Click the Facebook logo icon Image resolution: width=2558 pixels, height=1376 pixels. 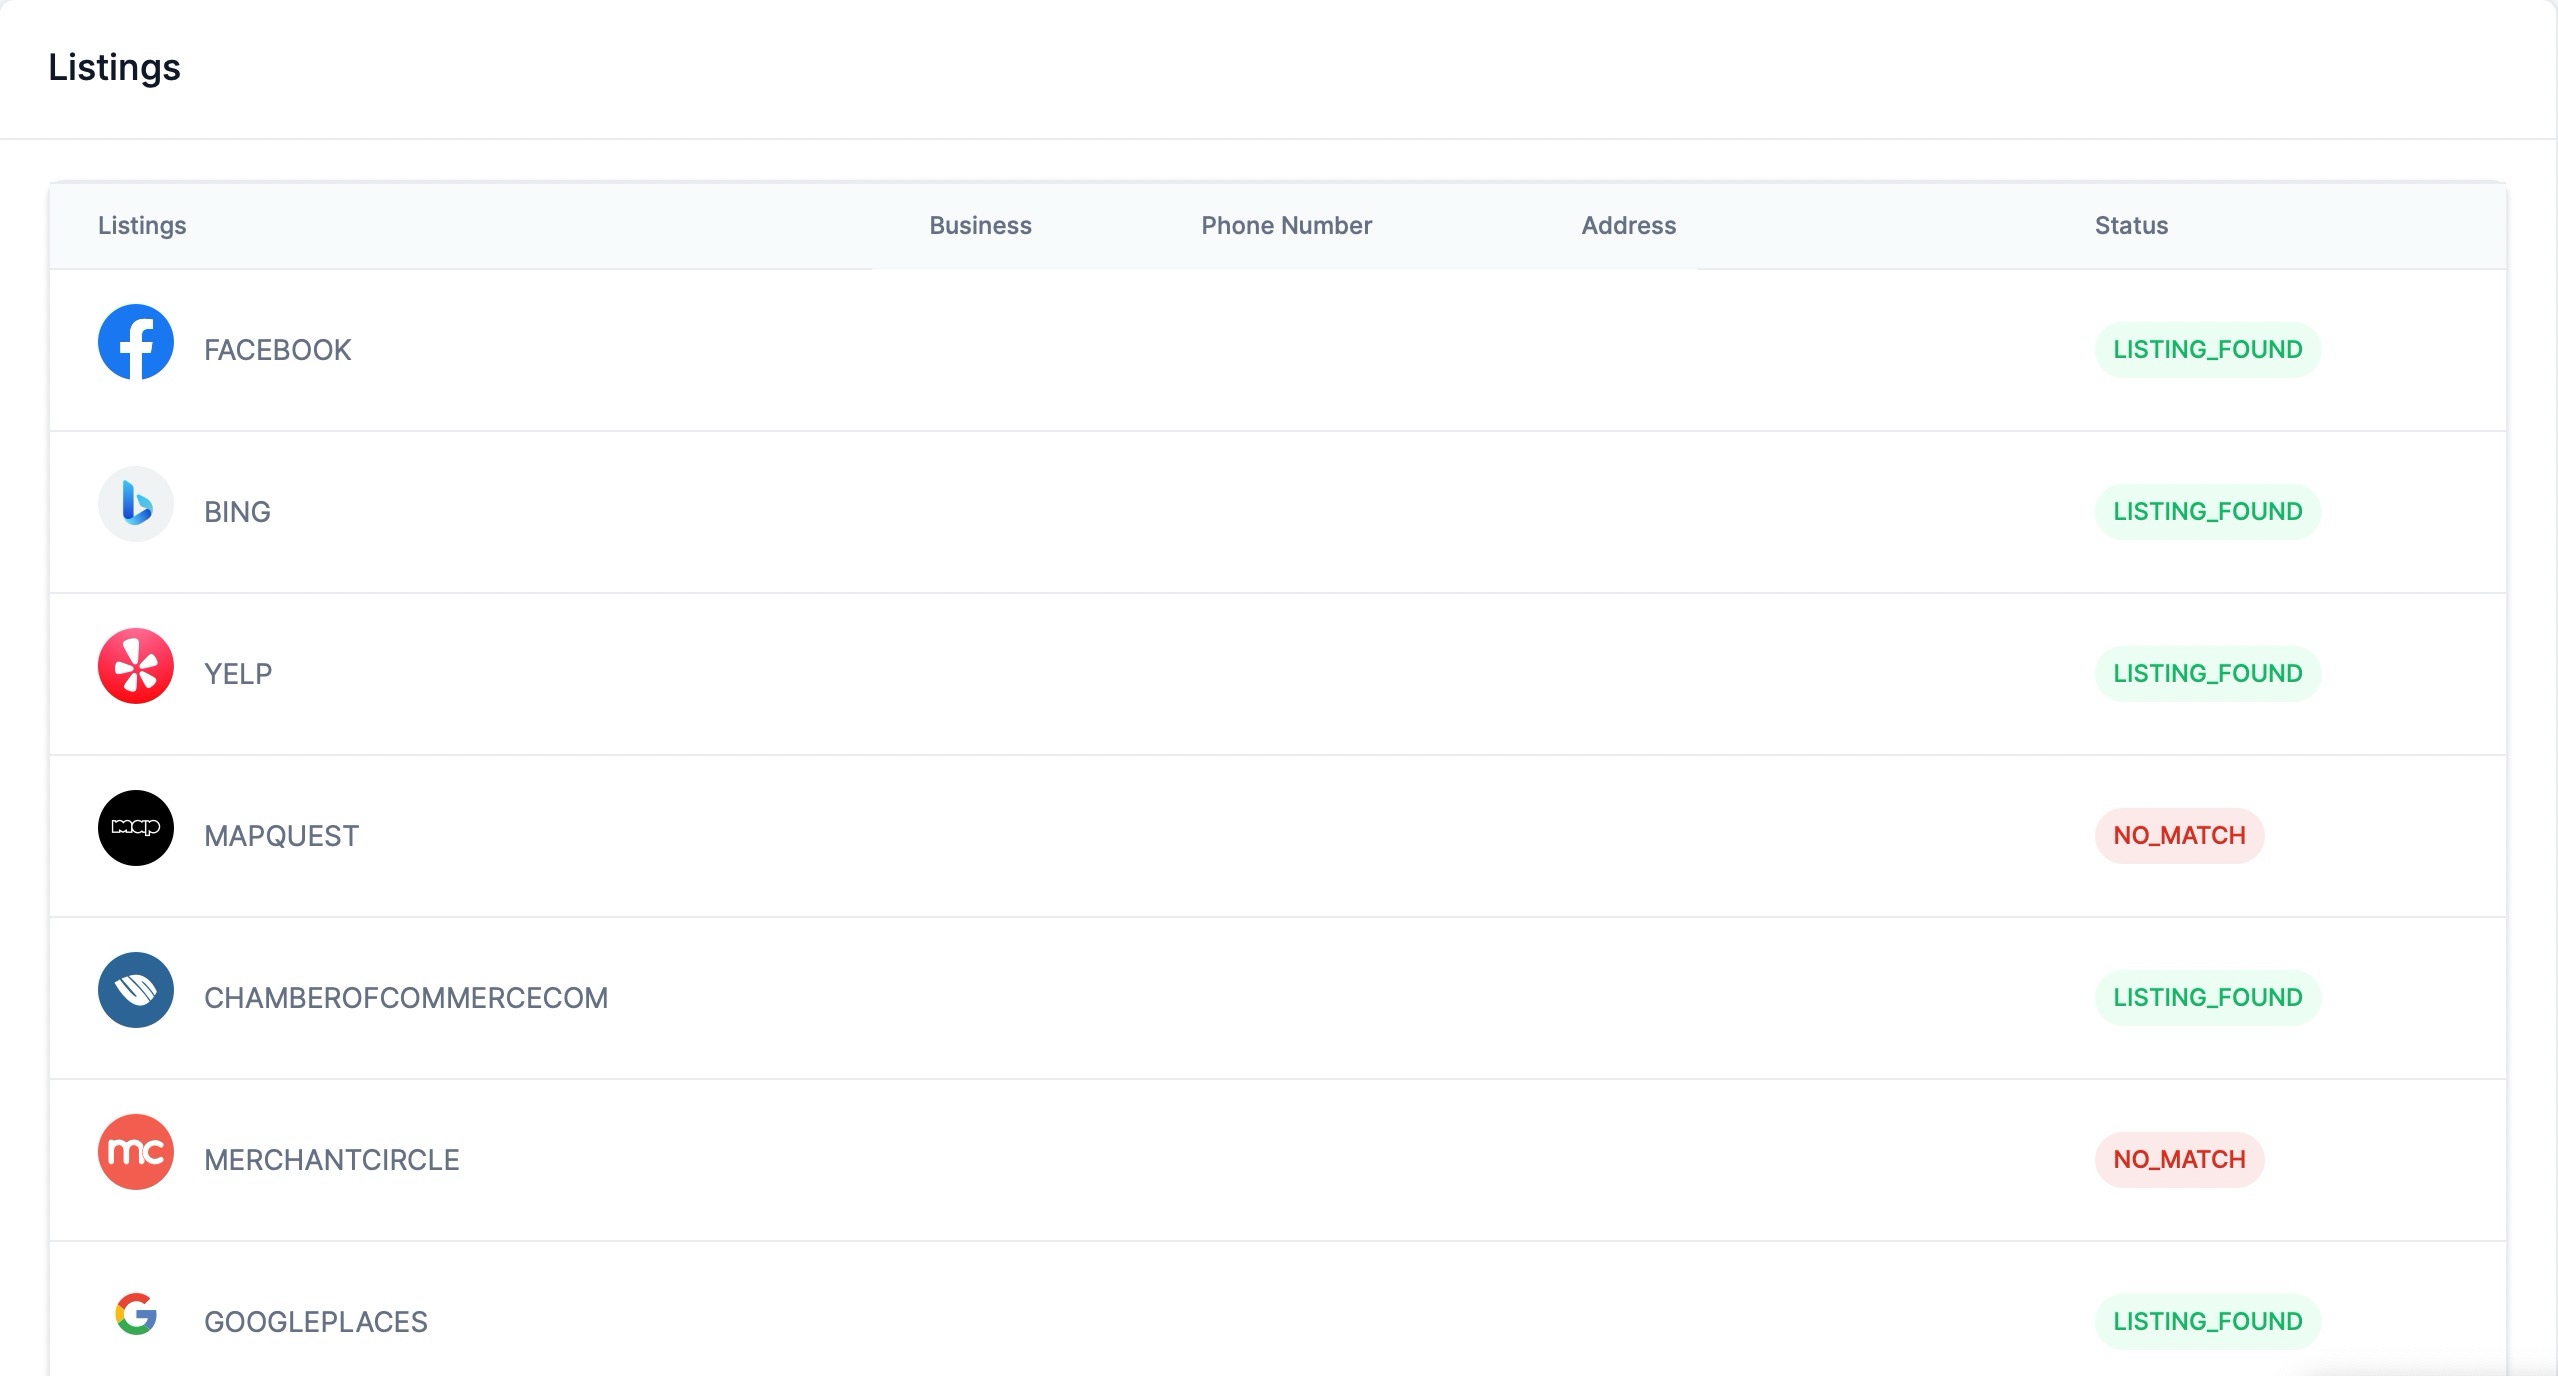coord(136,342)
